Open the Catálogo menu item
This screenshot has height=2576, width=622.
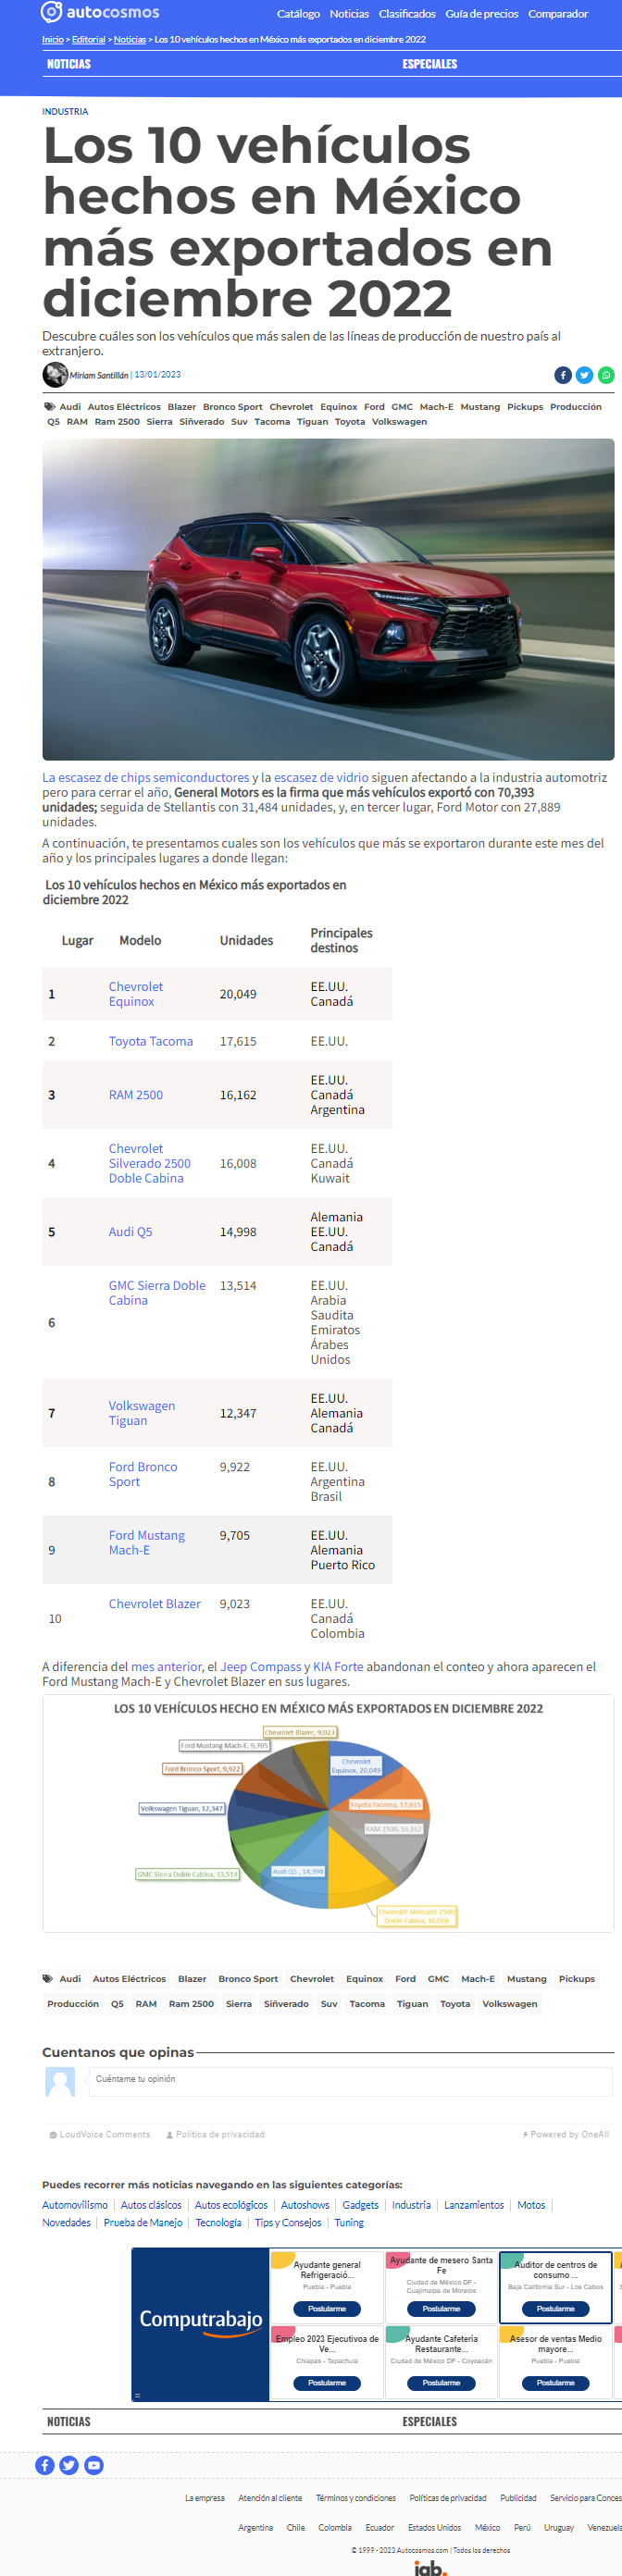[298, 14]
